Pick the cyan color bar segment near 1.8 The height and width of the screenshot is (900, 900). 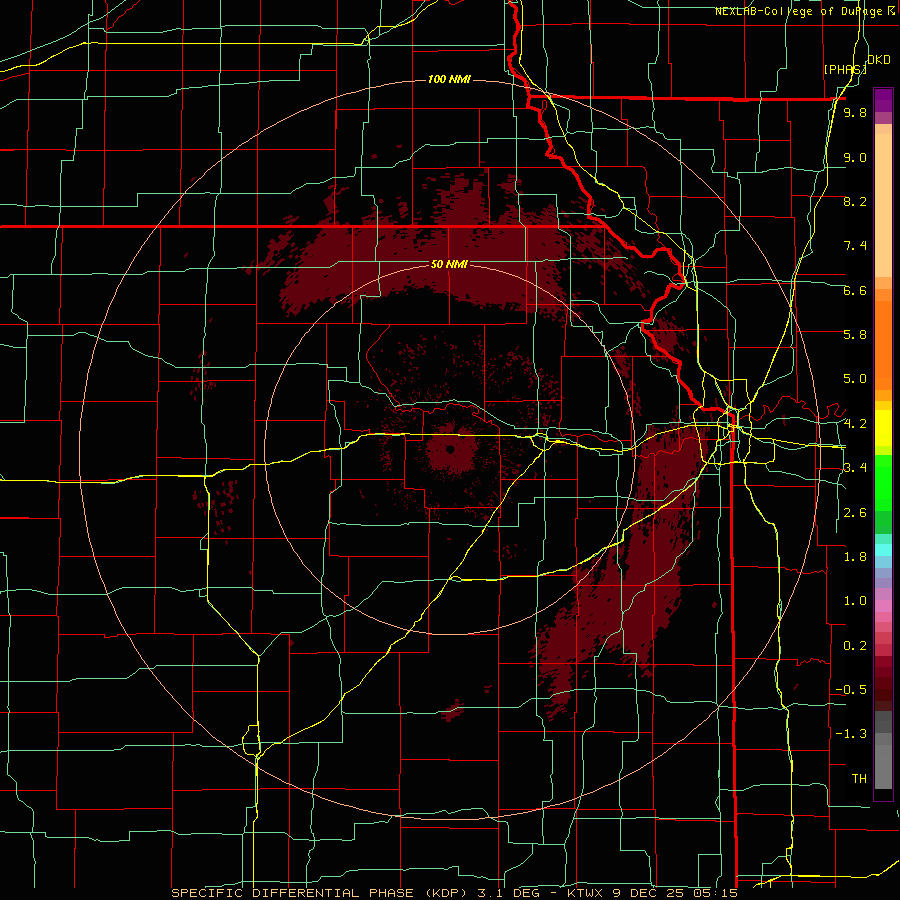pos(883,550)
